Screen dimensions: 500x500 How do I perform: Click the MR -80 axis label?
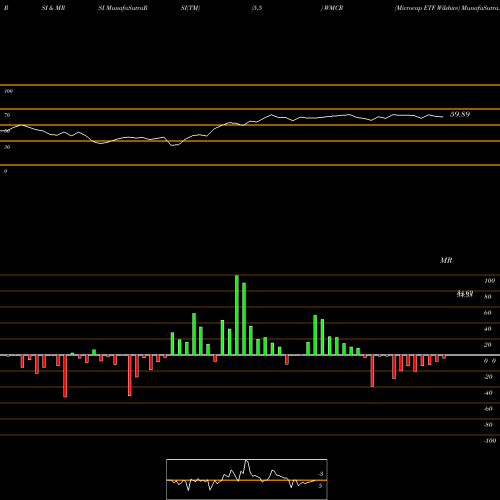pos(488,425)
